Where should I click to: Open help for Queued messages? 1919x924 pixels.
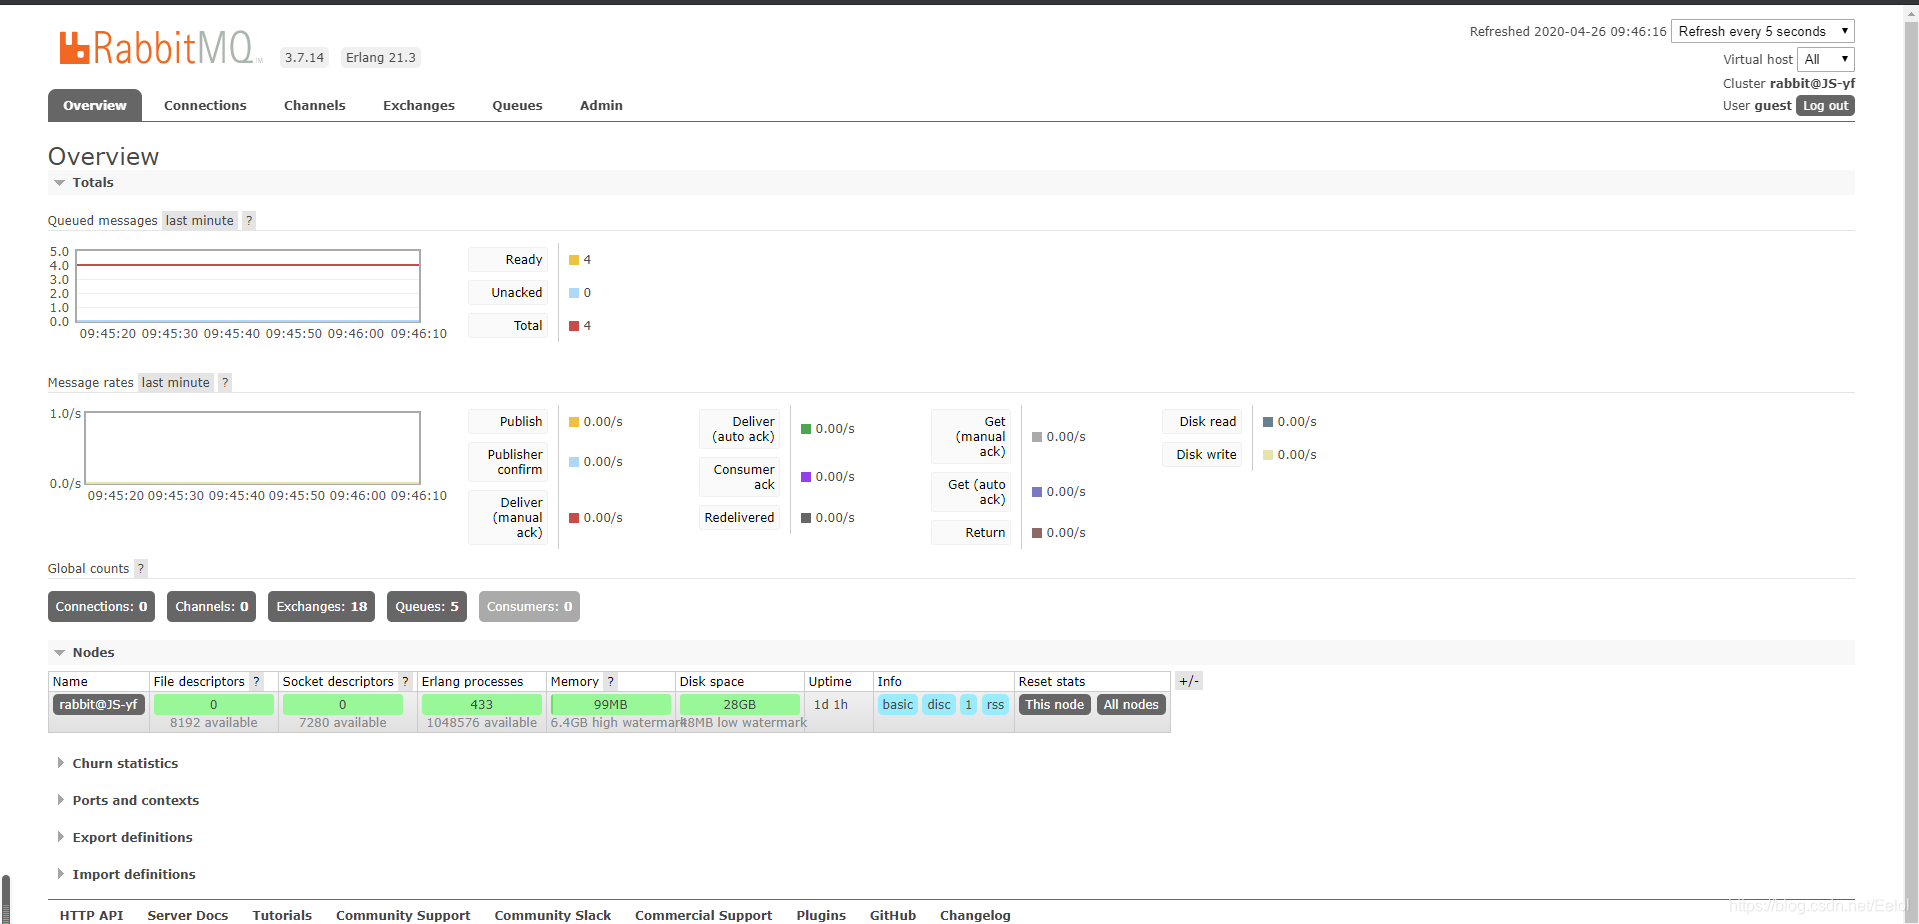[x=249, y=221]
